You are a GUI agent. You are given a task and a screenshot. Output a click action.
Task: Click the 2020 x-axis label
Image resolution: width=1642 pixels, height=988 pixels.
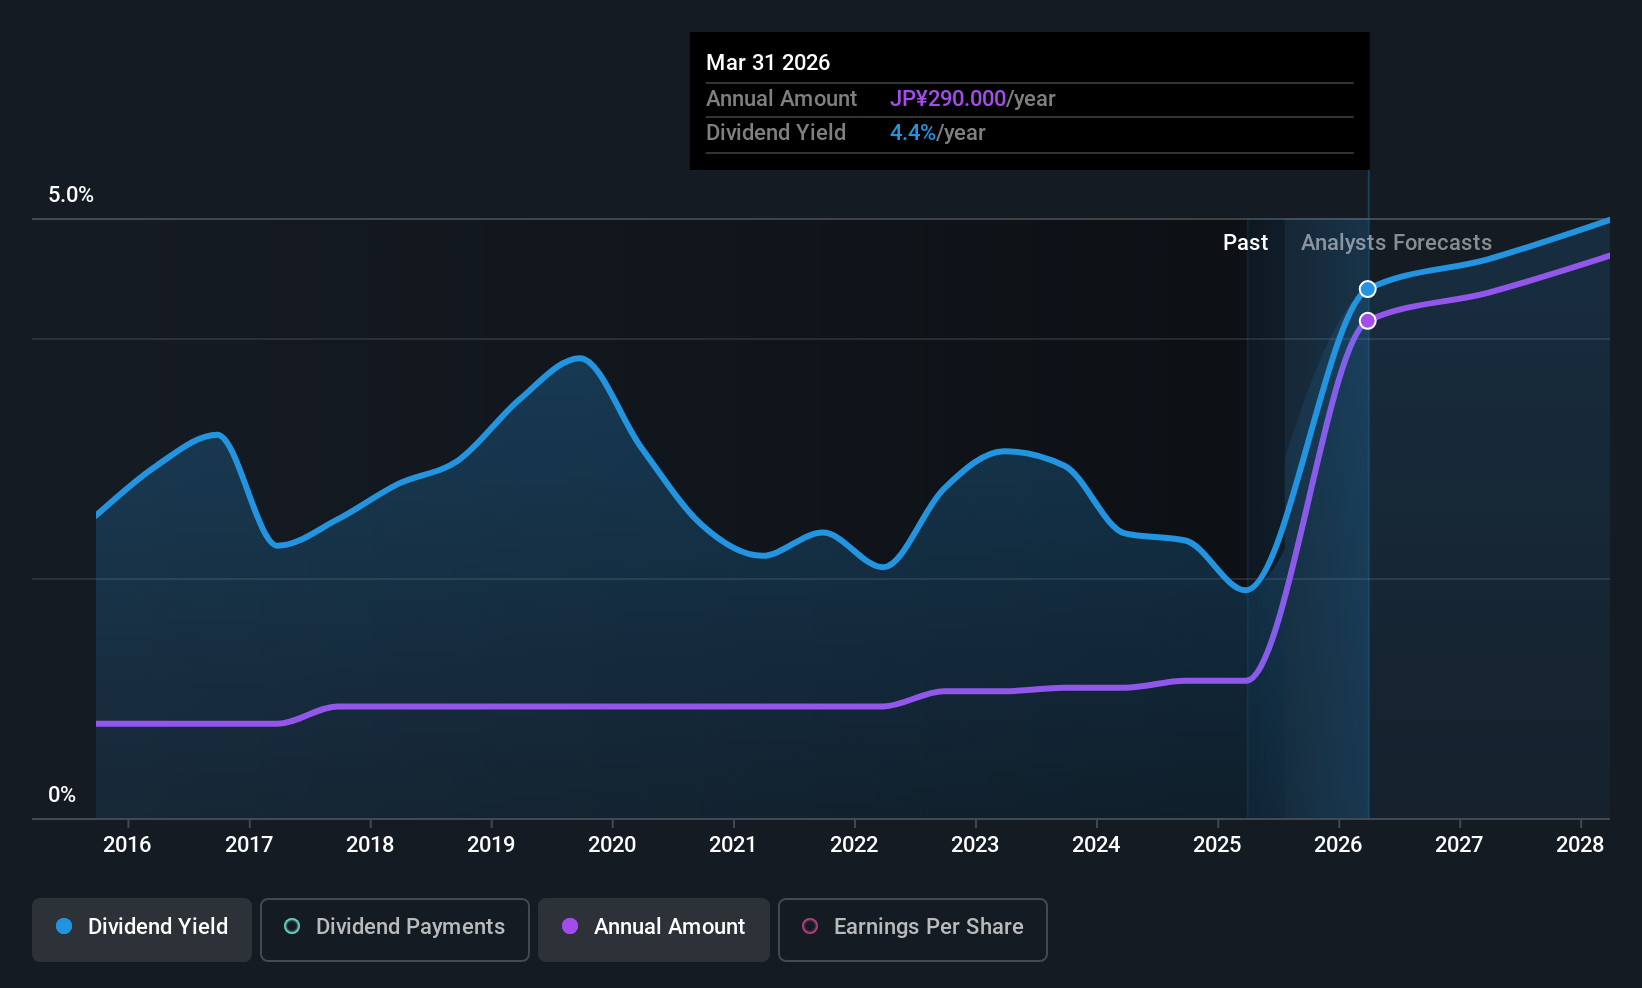[x=612, y=845]
